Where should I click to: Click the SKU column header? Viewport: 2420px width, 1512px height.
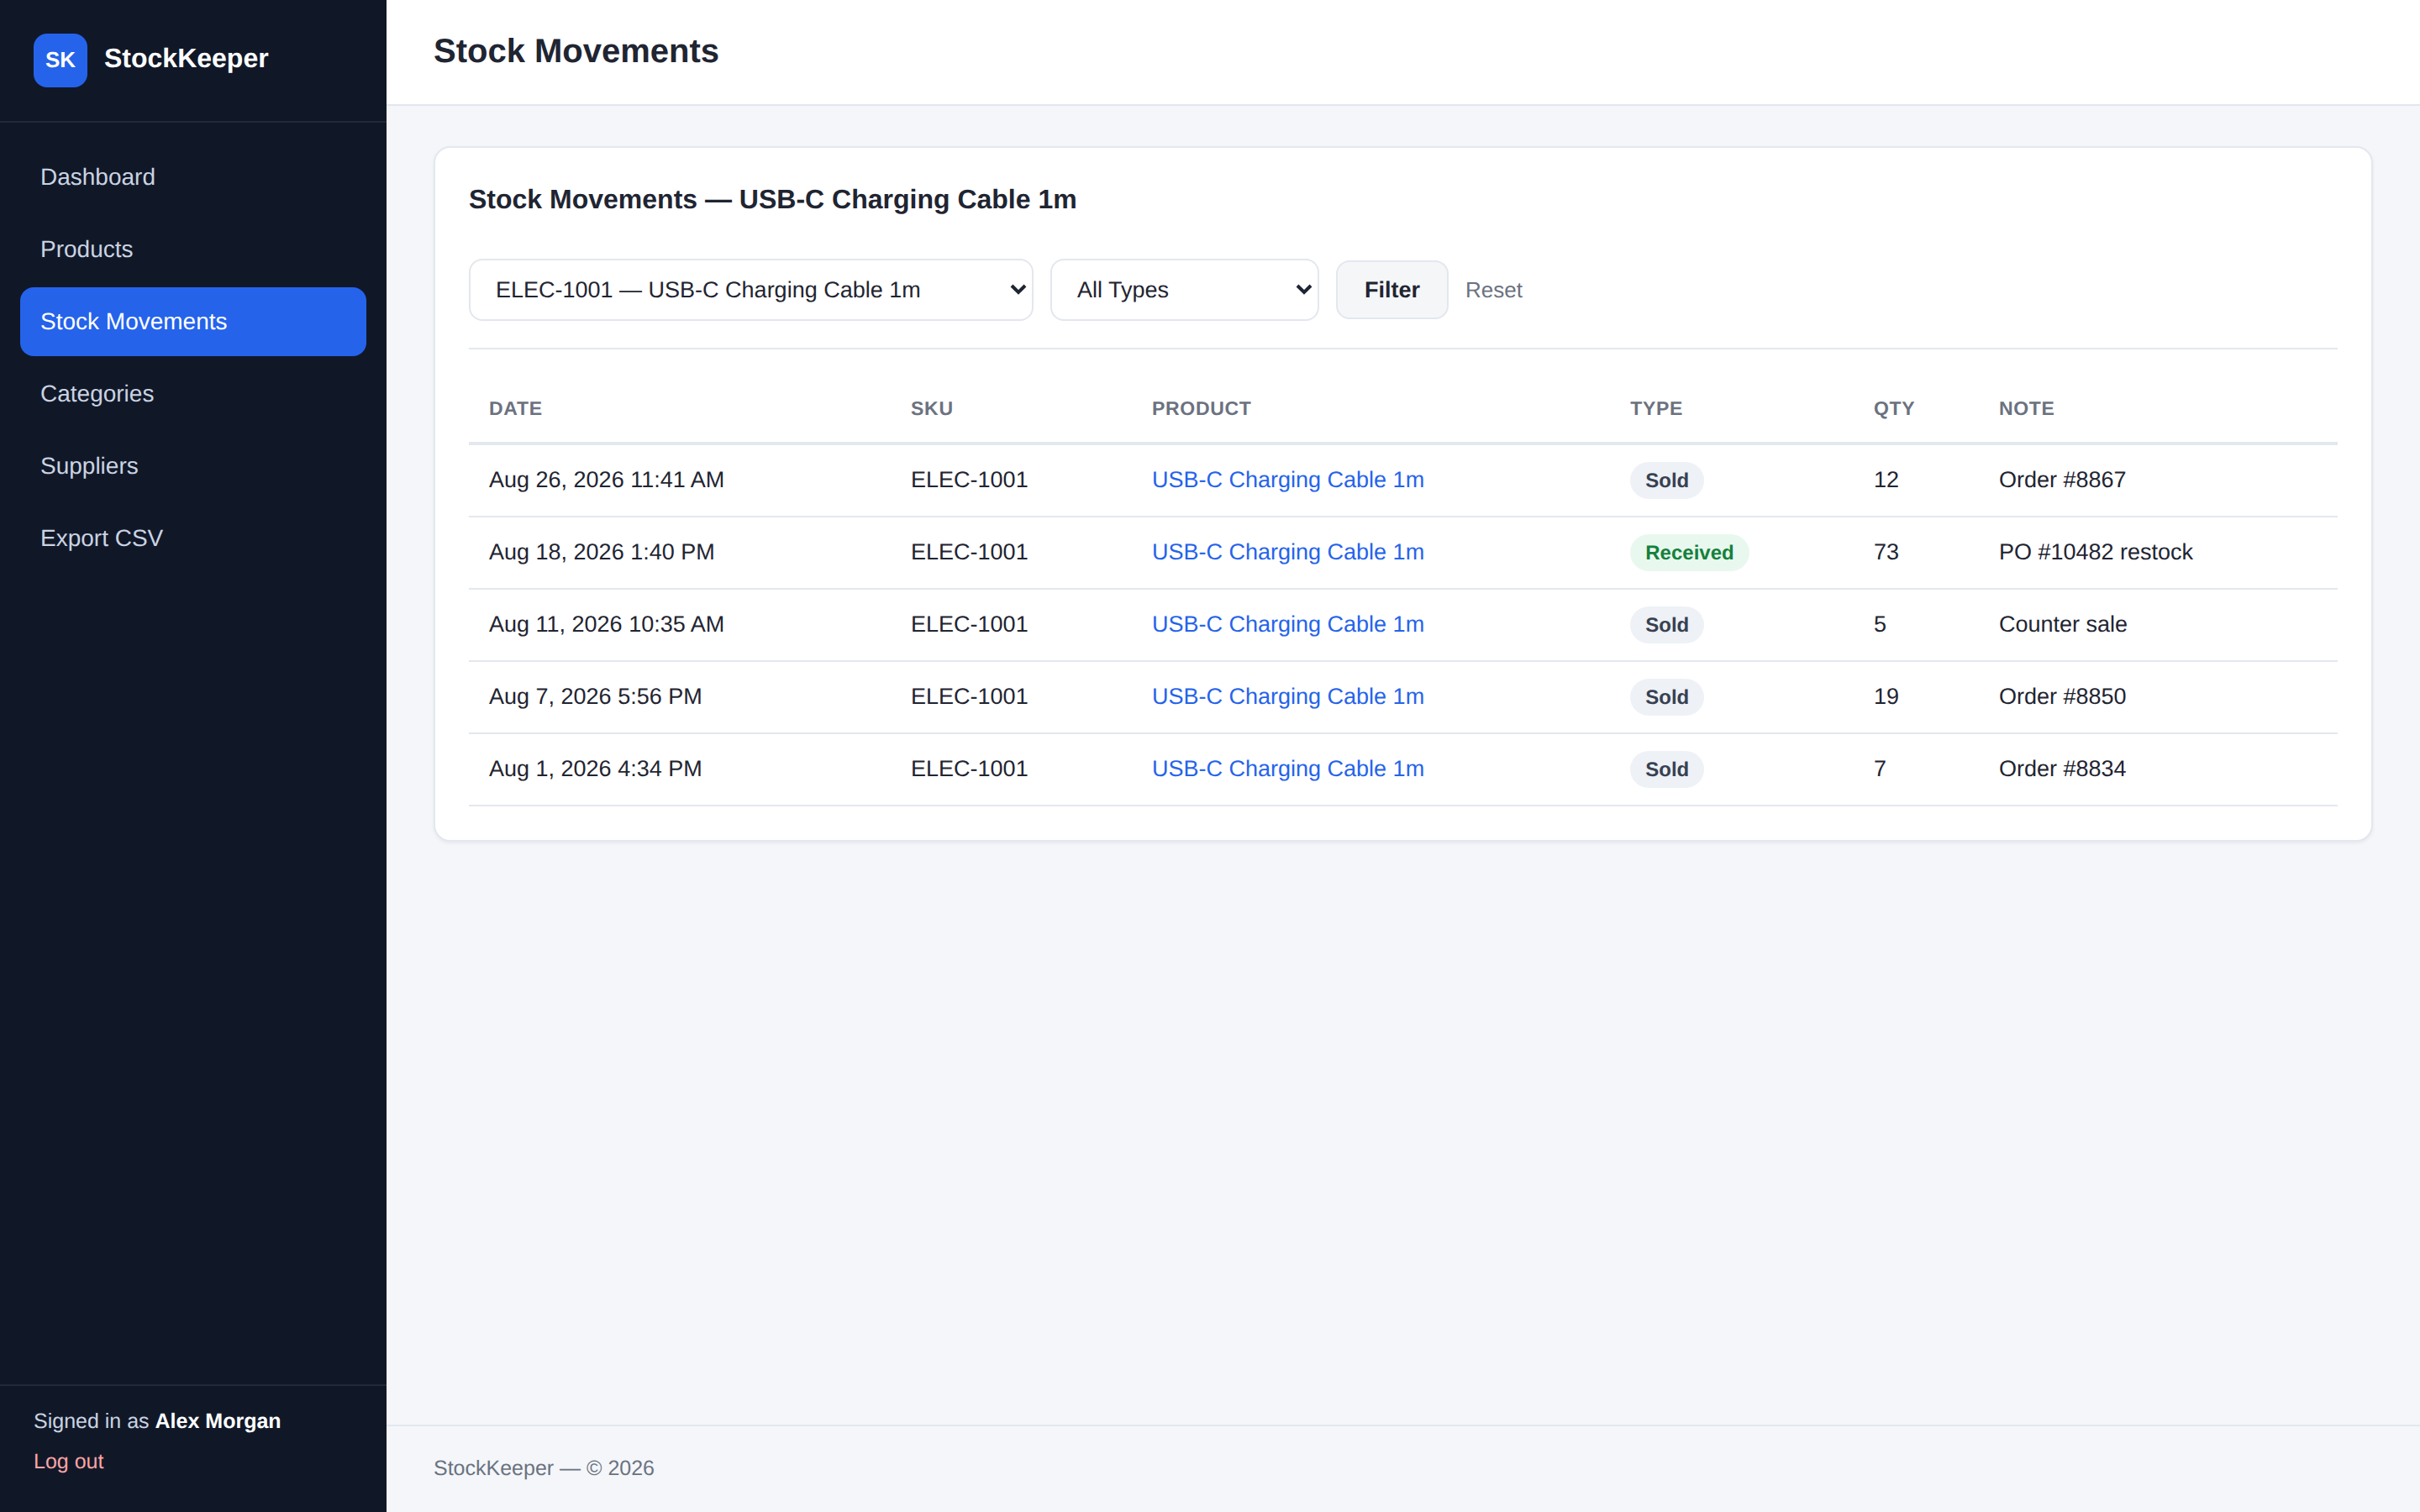[931, 408]
